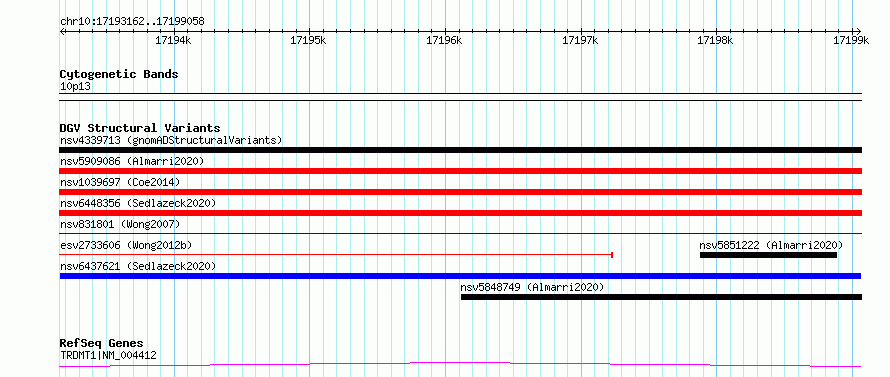
Task: Click the nsv5851222 (Almarri2020) label
Action: 771,245
